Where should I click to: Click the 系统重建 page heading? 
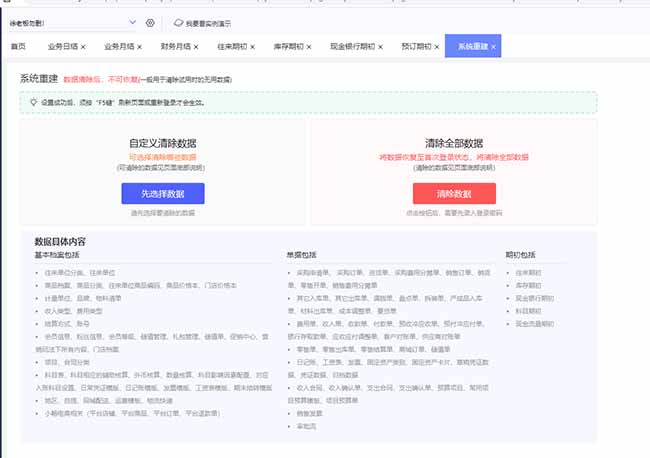(x=39, y=78)
